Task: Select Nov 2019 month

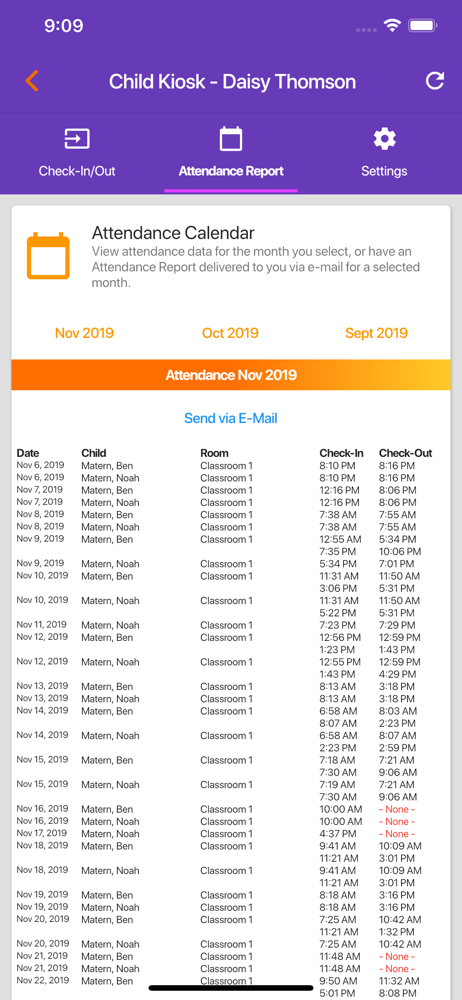Action: pyautogui.click(x=84, y=333)
